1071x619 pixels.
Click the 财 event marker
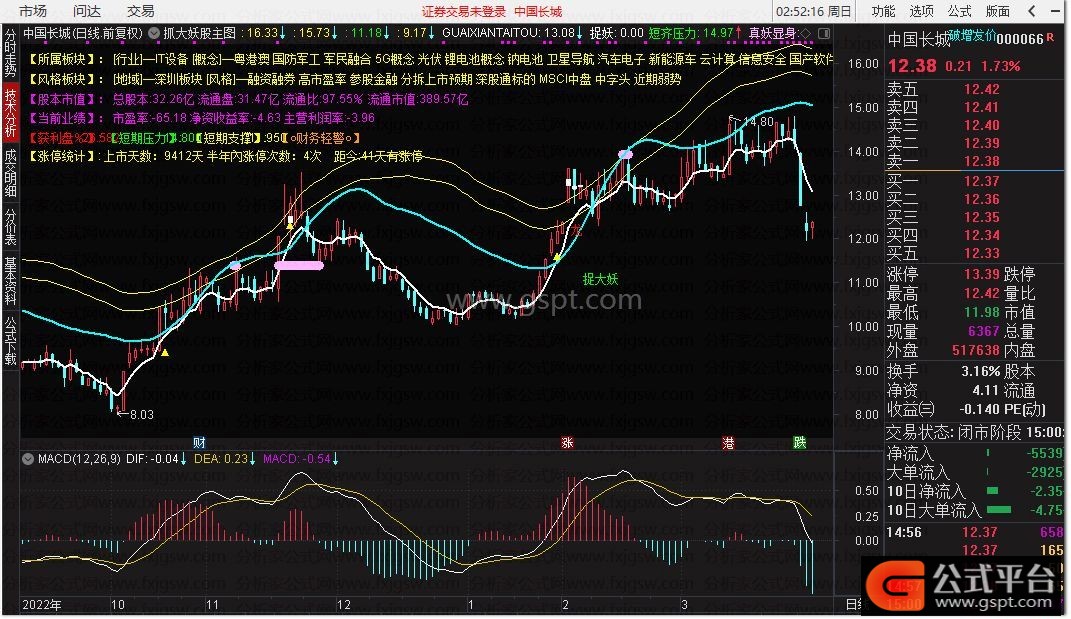pyautogui.click(x=199, y=443)
